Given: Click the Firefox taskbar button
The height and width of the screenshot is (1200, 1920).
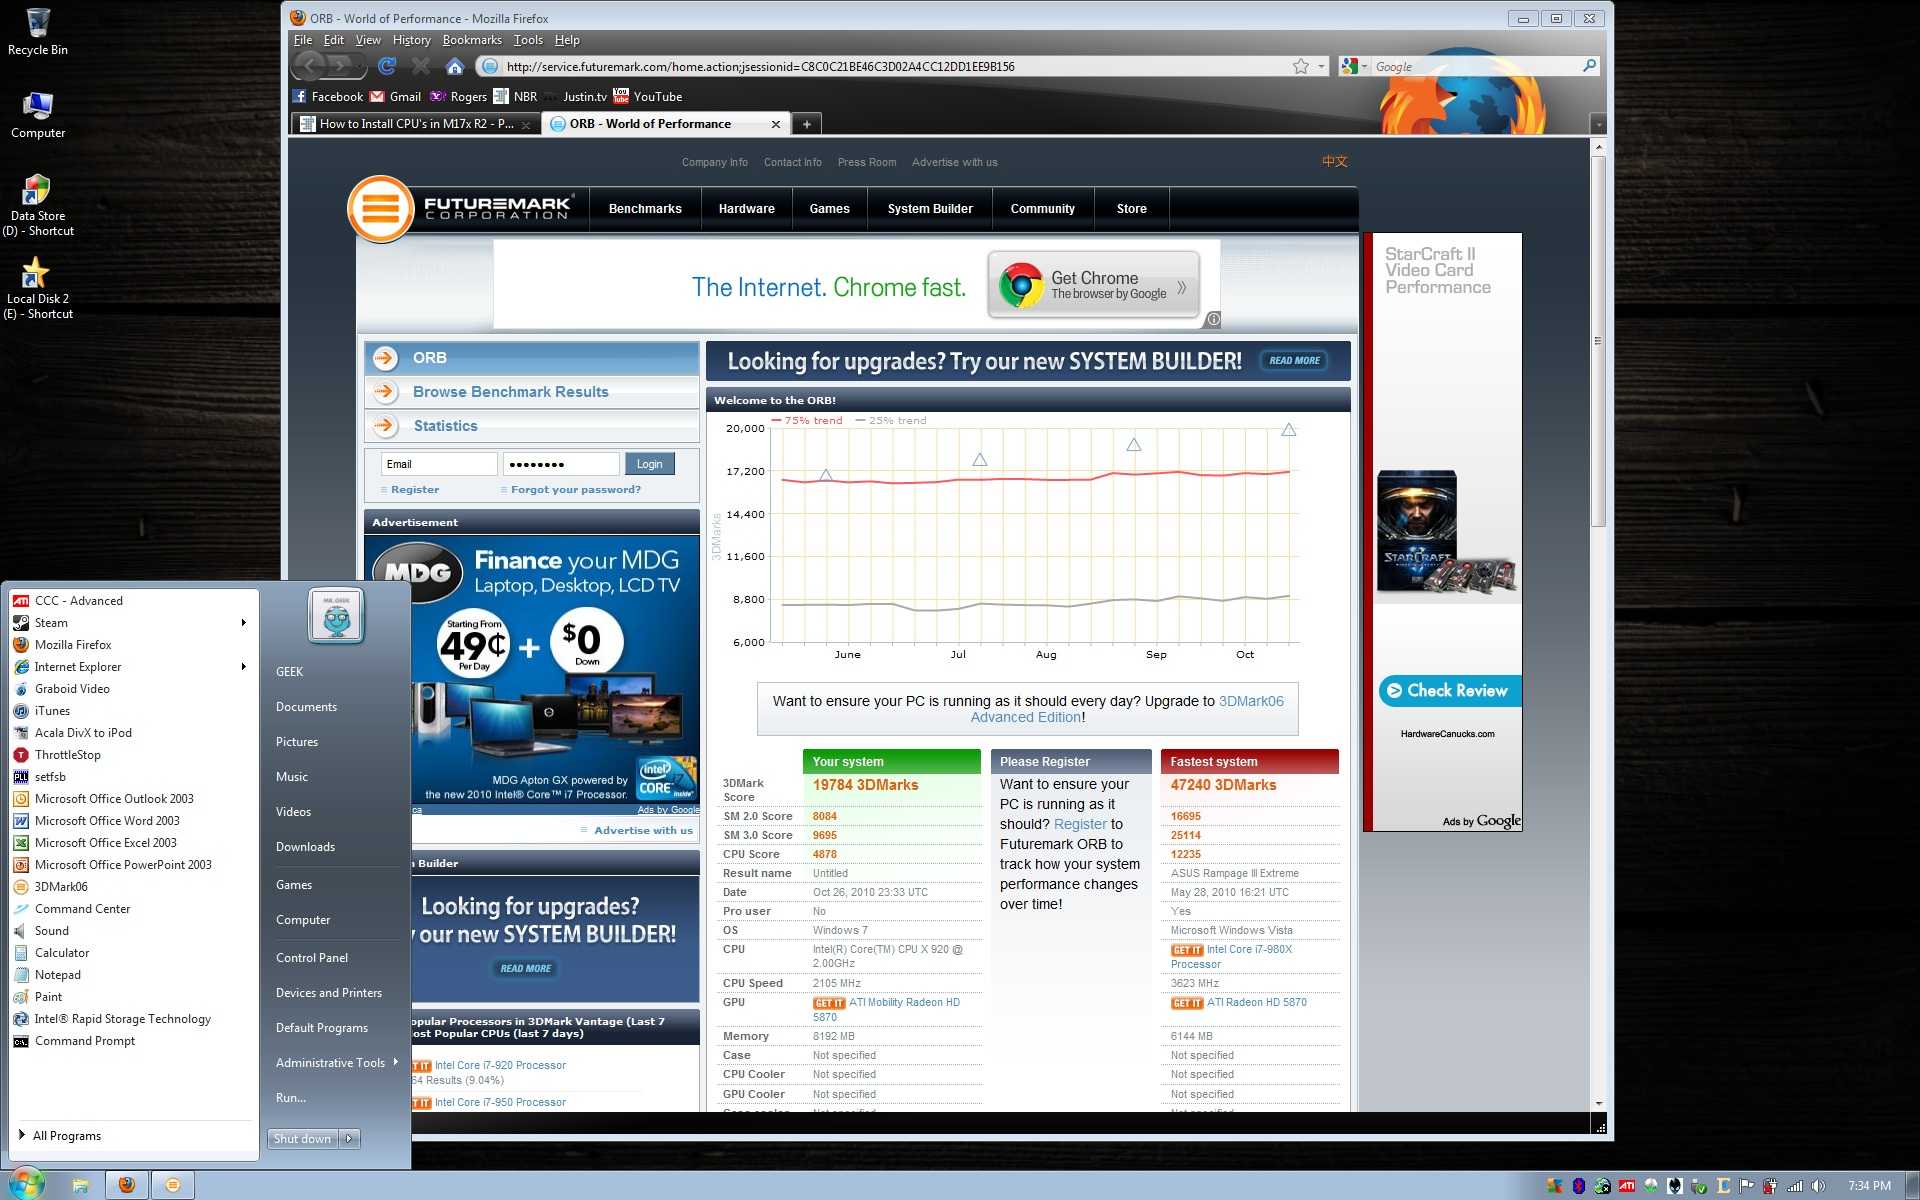Looking at the screenshot, I should (127, 1185).
